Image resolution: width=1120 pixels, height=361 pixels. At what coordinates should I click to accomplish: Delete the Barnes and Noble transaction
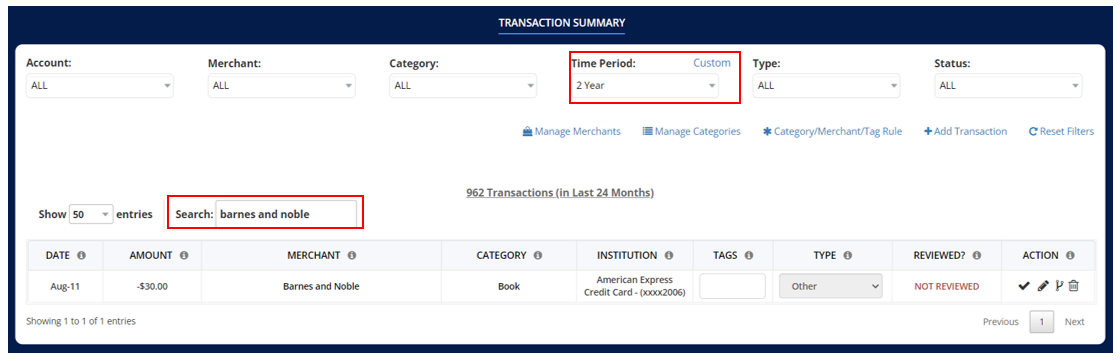click(1074, 286)
